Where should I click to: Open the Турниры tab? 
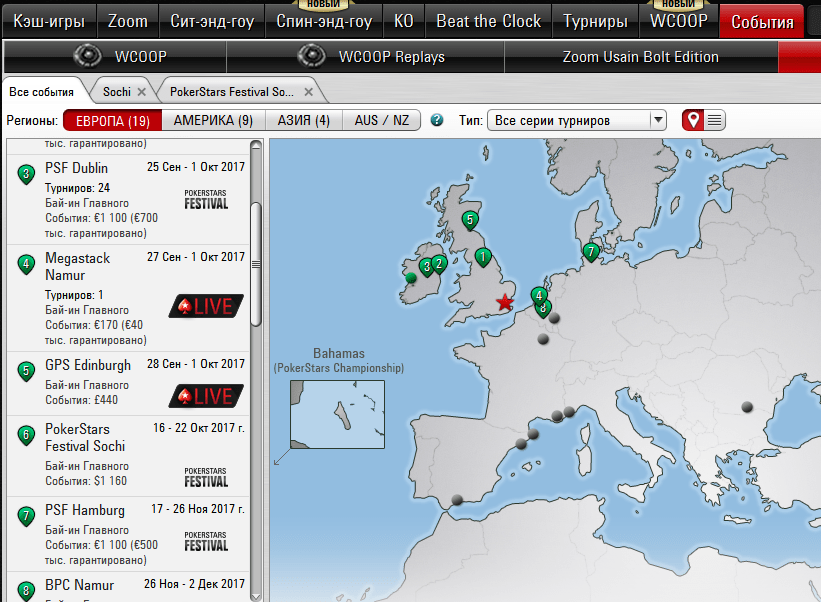tap(595, 21)
